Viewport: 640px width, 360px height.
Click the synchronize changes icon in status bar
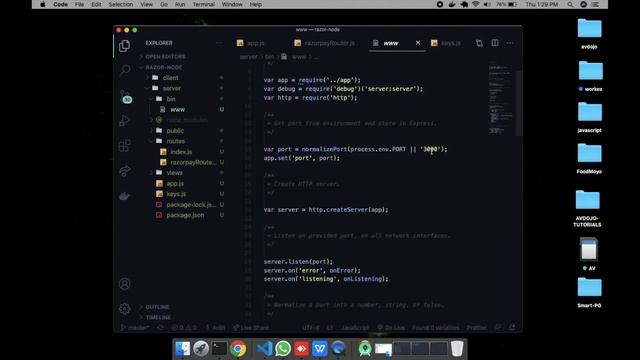(160, 327)
